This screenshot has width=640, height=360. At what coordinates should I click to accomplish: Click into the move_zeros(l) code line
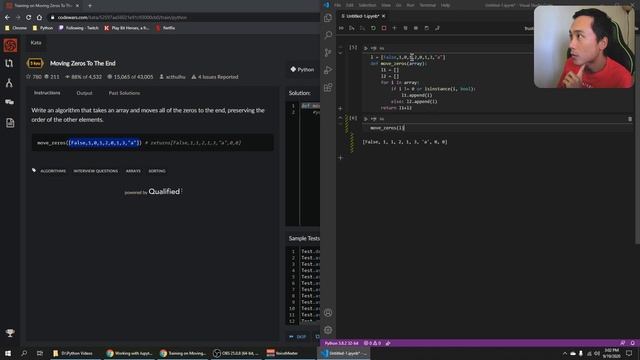[x=387, y=128]
